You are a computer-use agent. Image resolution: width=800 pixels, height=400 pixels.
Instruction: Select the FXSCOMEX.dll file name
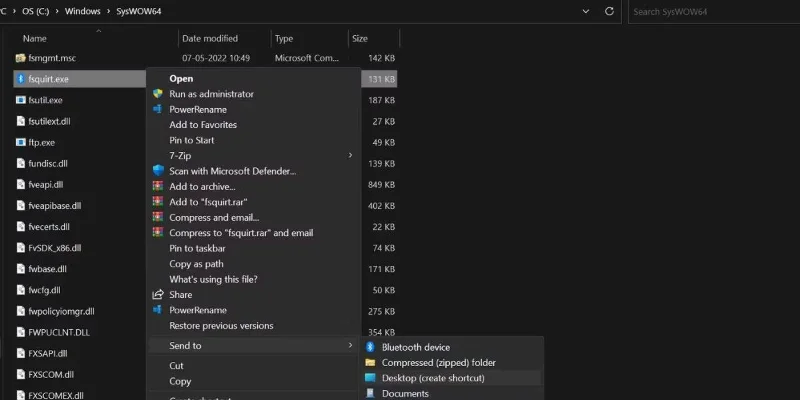[56, 395]
